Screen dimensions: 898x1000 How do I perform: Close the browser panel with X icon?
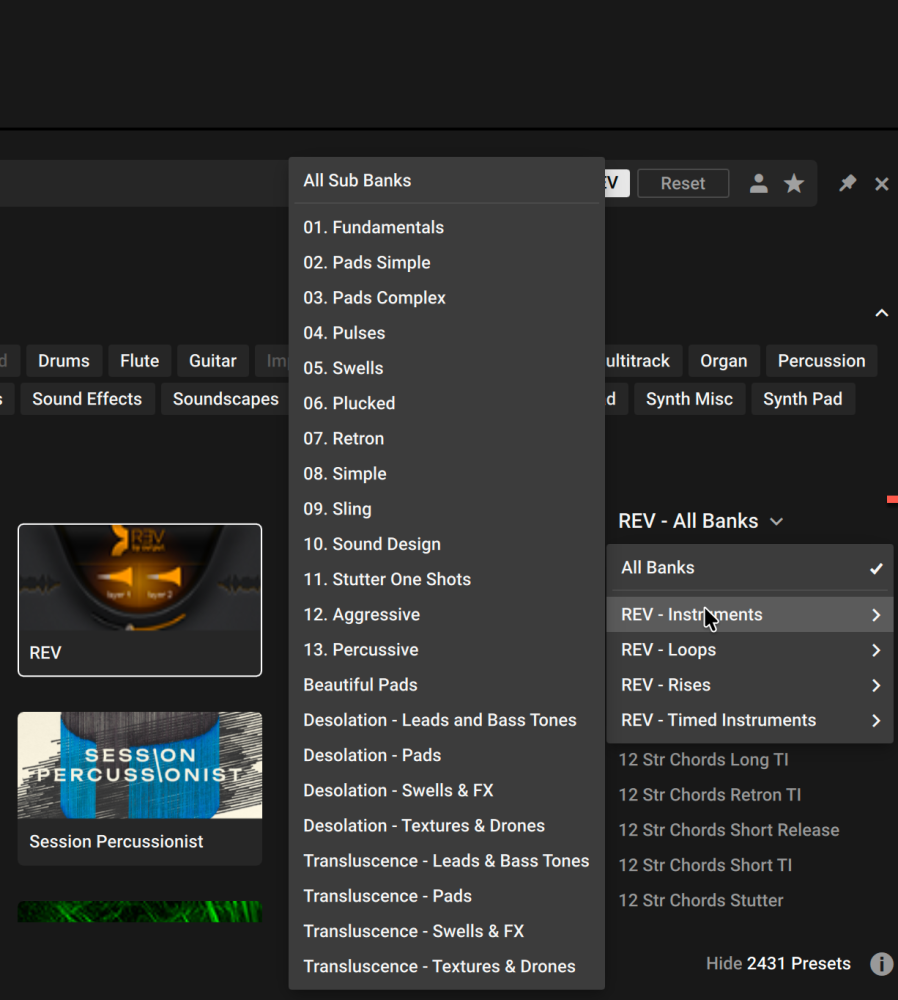click(x=881, y=184)
